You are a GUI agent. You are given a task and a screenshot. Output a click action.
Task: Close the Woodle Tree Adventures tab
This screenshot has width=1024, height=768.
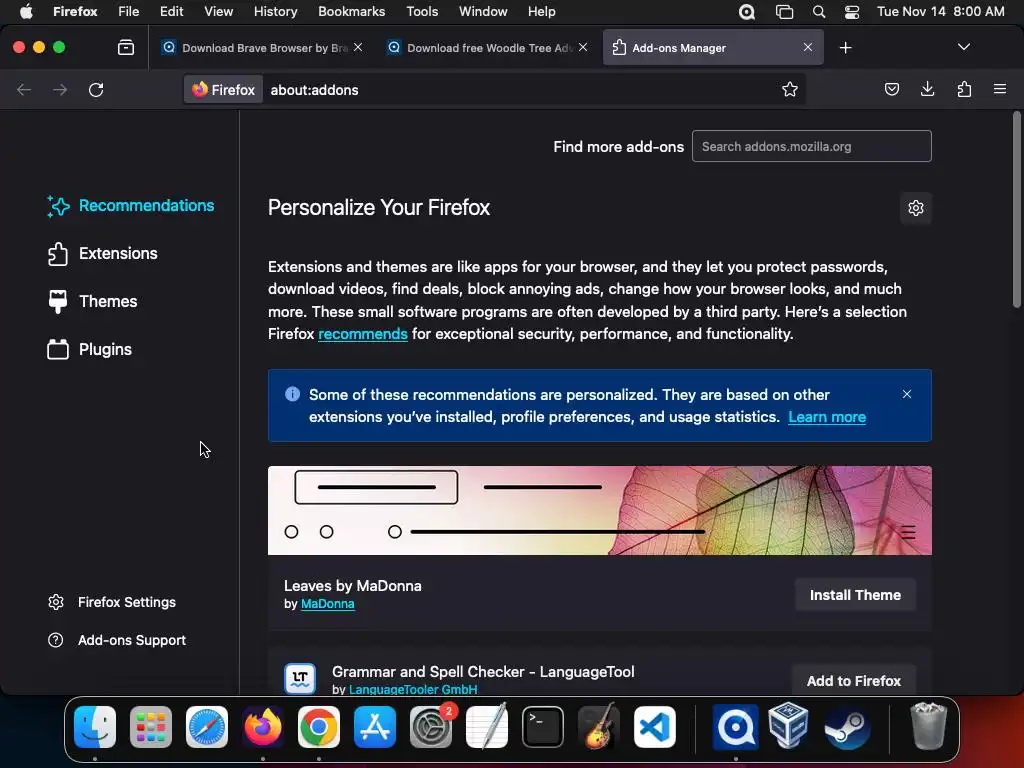click(583, 47)
